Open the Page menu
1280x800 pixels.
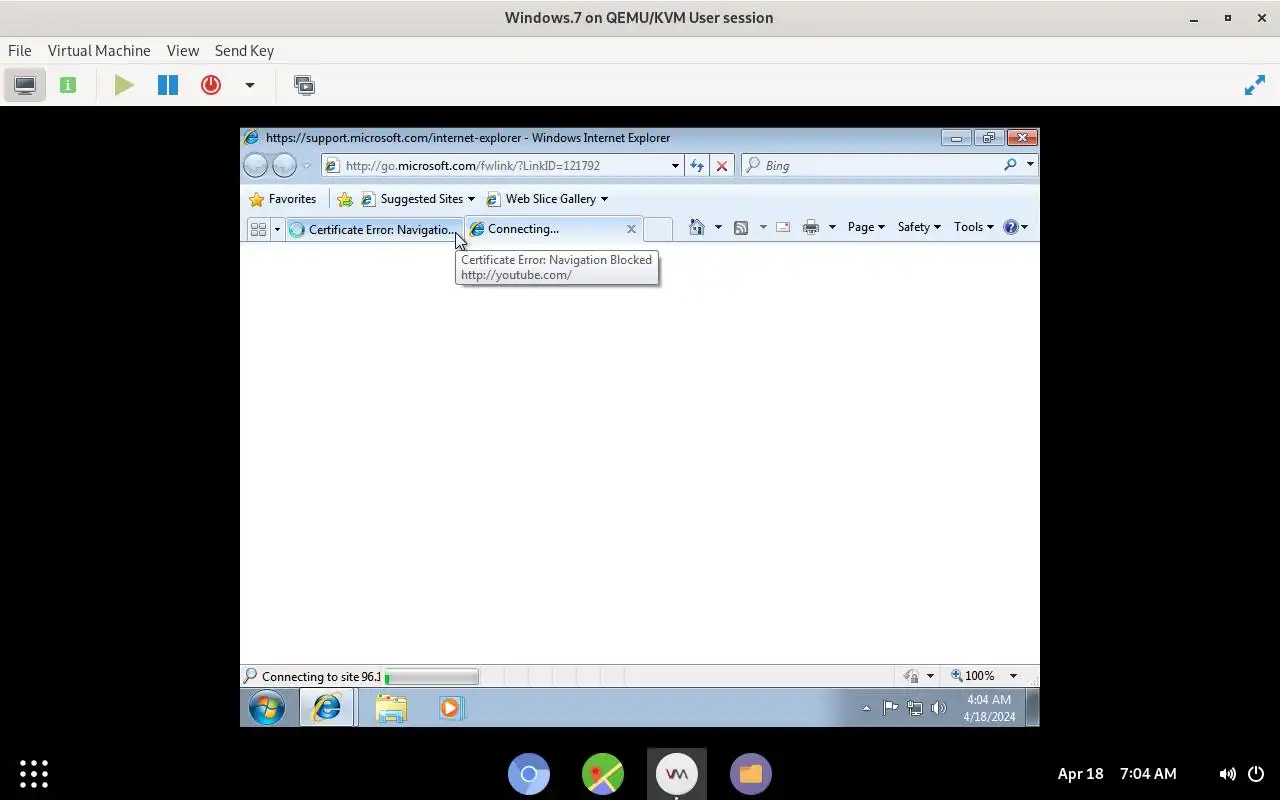[866, 227]
